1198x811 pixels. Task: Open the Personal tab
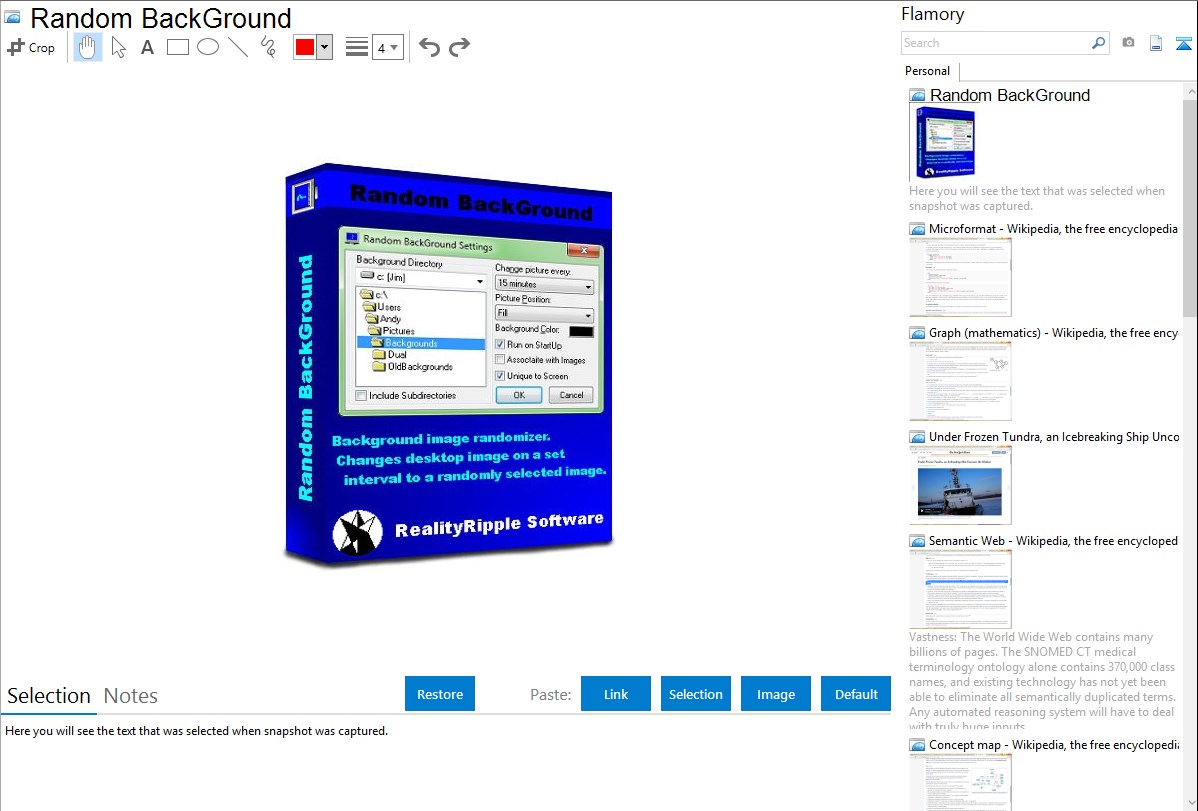coord(927,71)
